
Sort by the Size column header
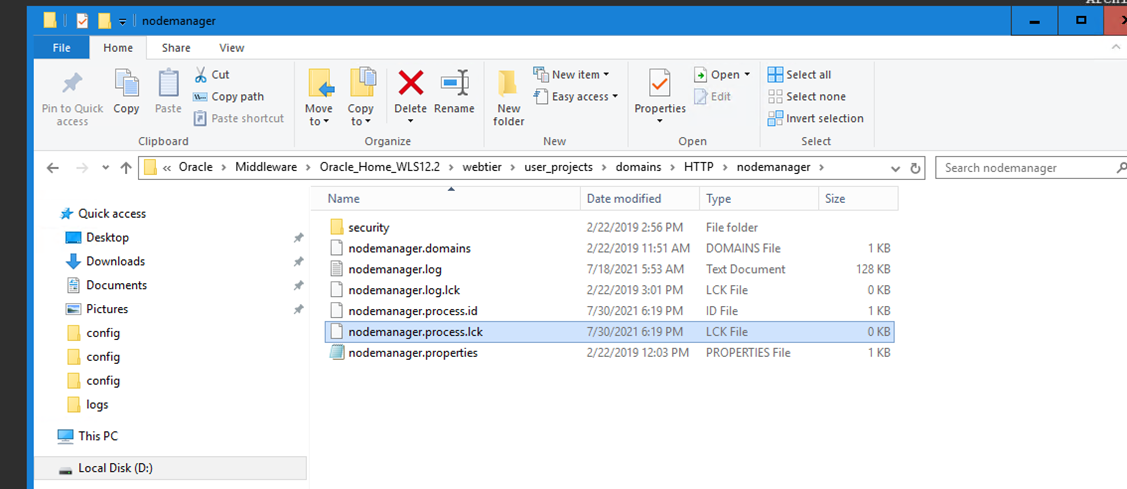858,198
